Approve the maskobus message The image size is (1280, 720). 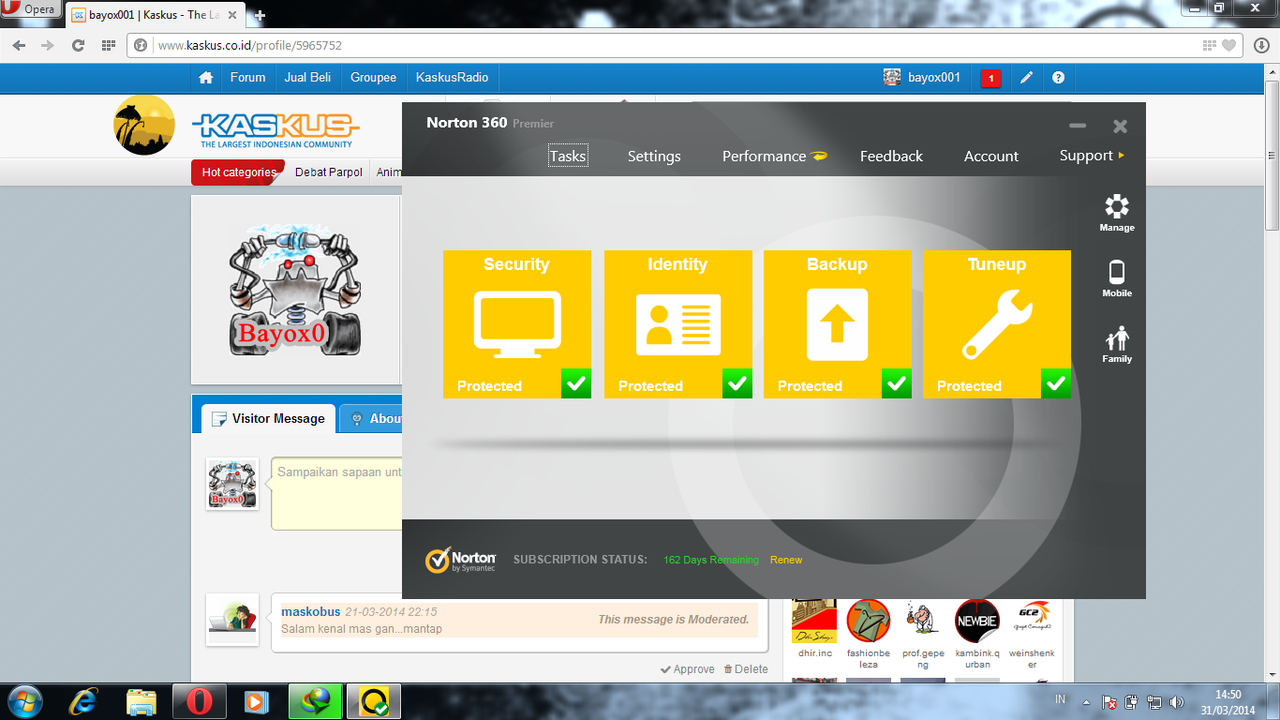click(x=688, y=669)
